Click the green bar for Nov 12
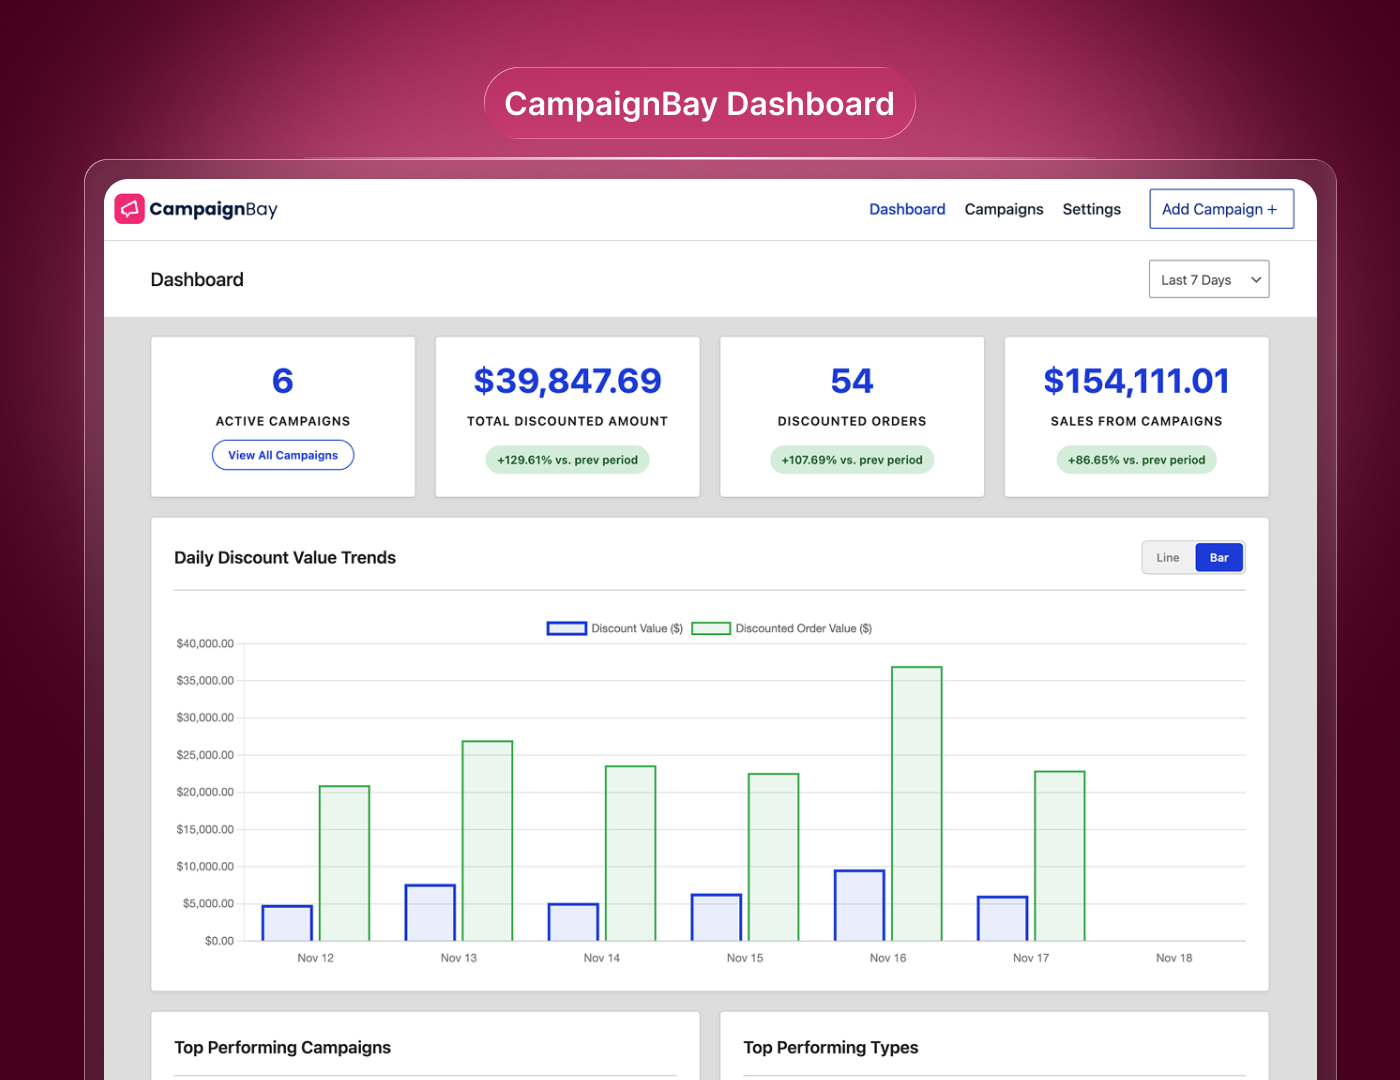The width and height of the screenshot is (1400, 1080). pyautogui.click(x=344, y=863)
